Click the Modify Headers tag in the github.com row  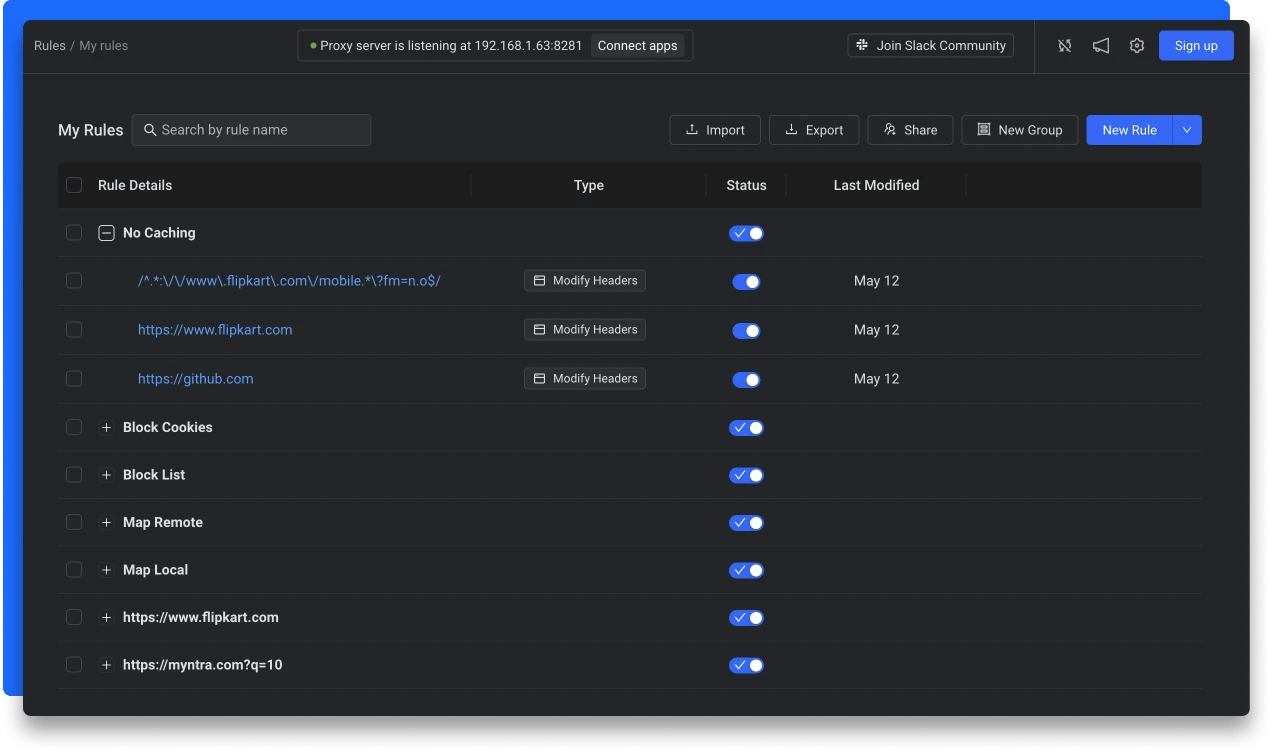point(585,379)
